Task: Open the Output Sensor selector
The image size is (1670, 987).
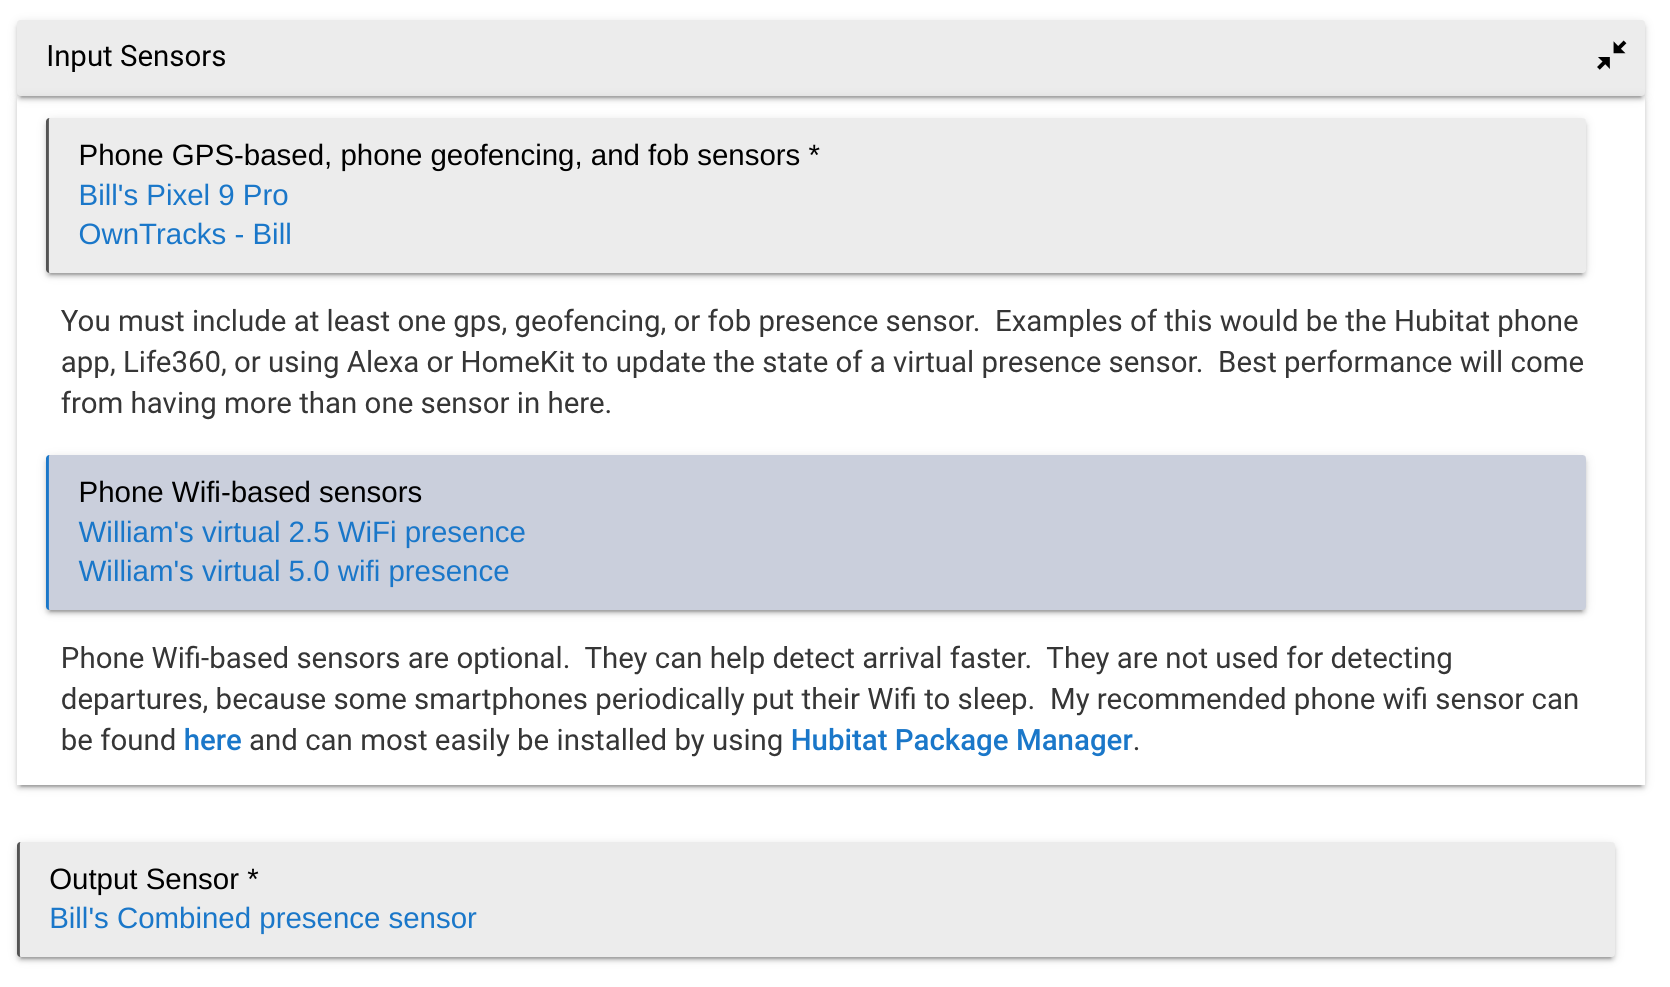Action: (144, 879)
